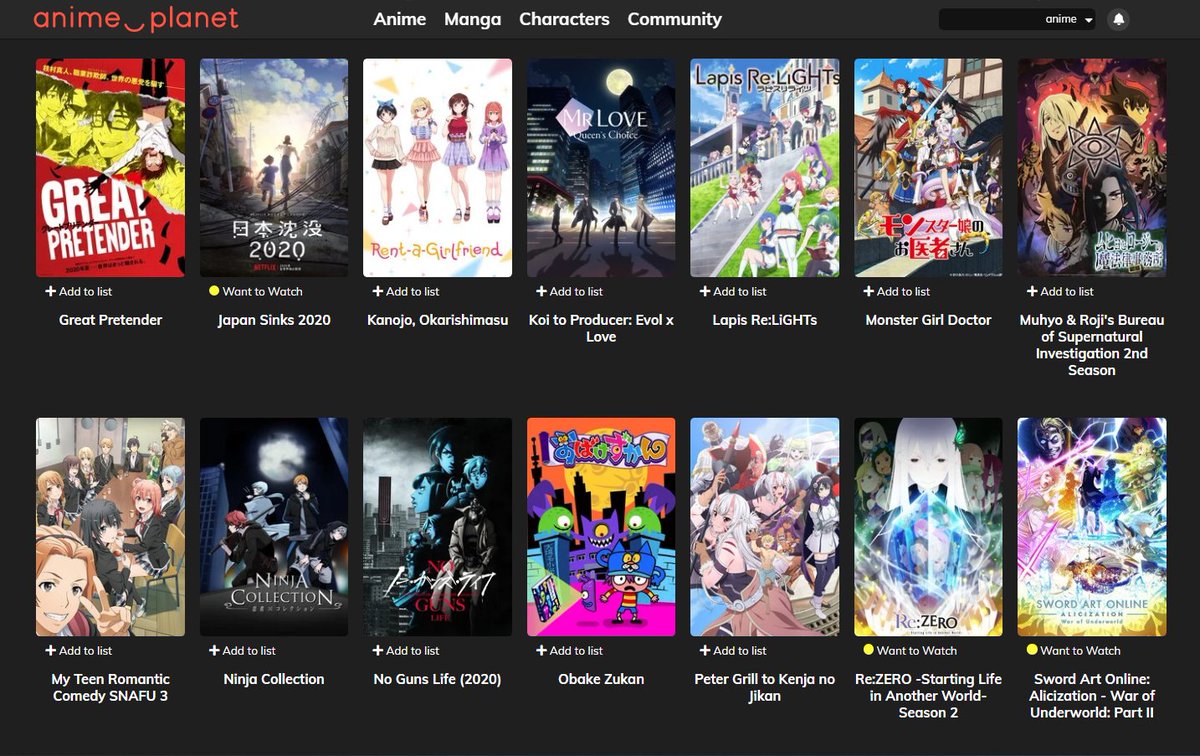The image size is (1200, 756).
Task: Open Mr Love Queen's Choice poster
Action: pos(601,168)
